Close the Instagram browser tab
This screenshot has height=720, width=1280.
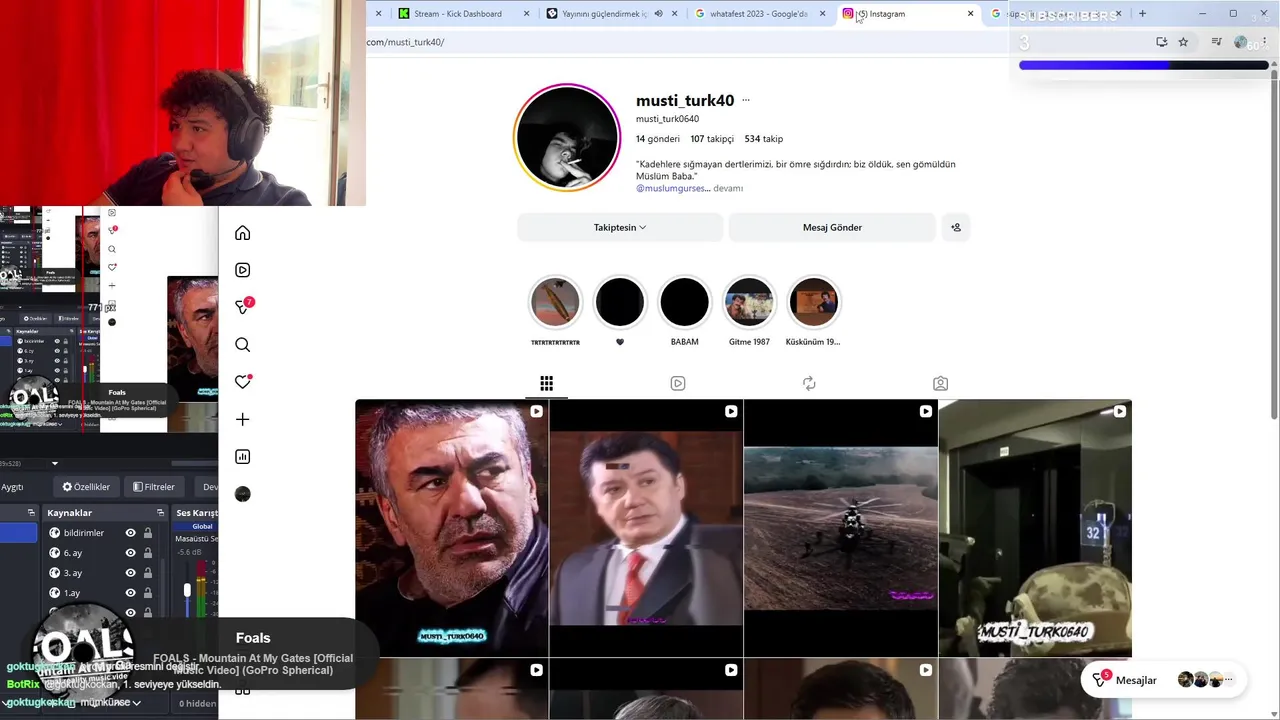970,14
